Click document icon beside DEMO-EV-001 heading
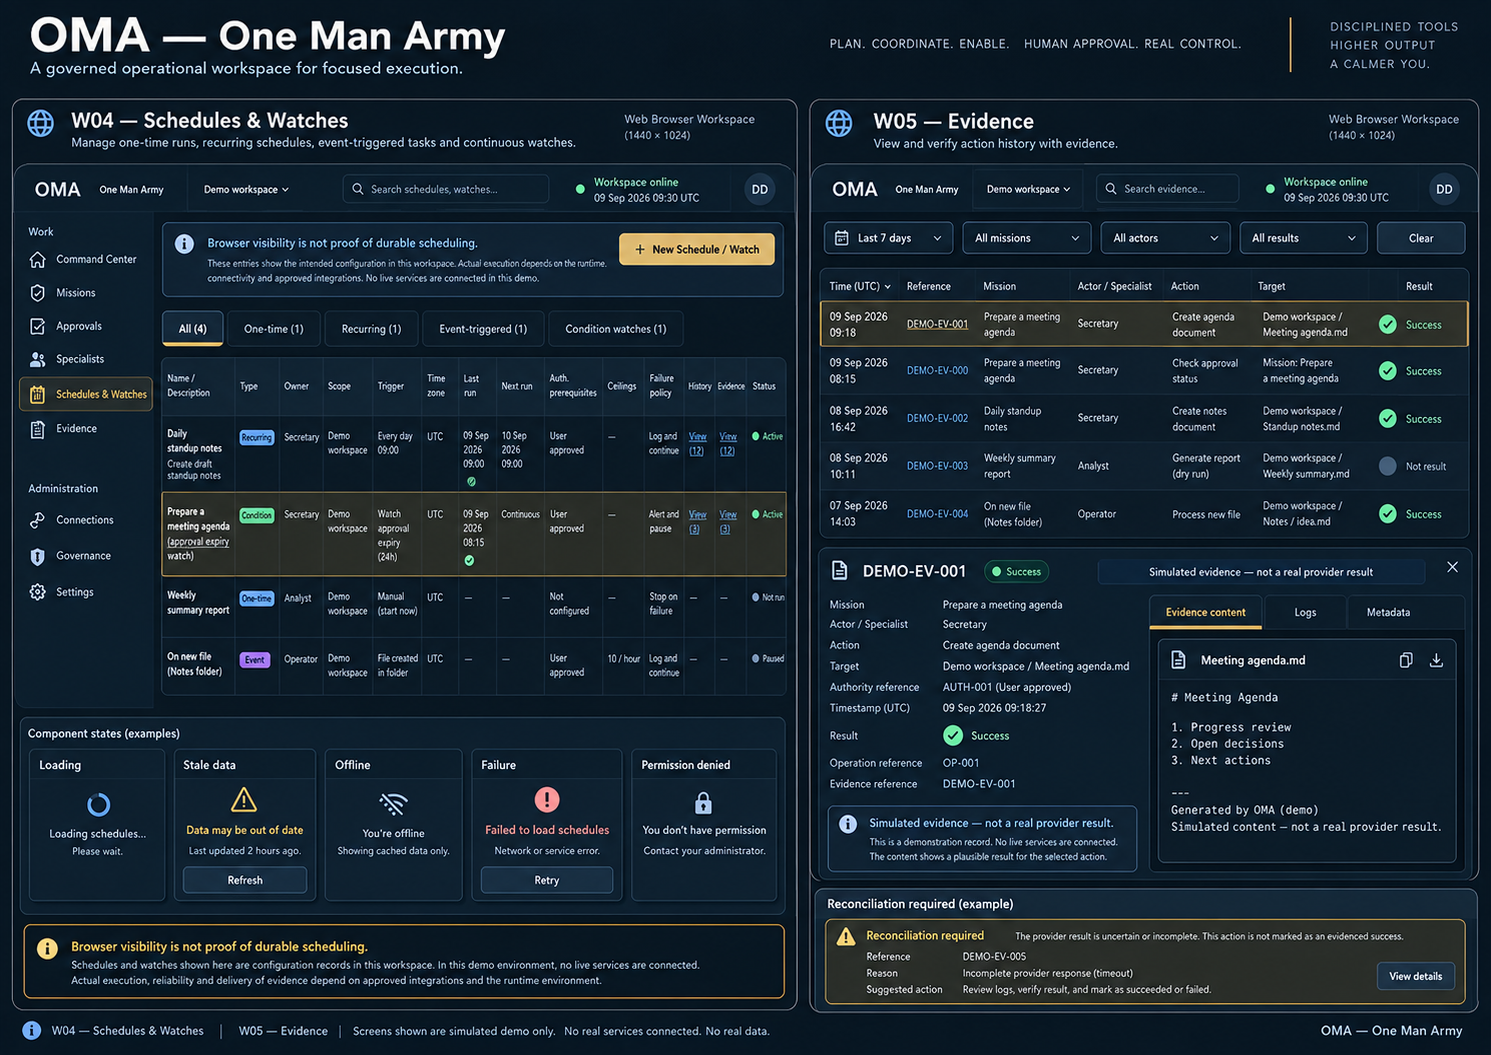This screenshot has height=1055, width=1491. (840, 571)
